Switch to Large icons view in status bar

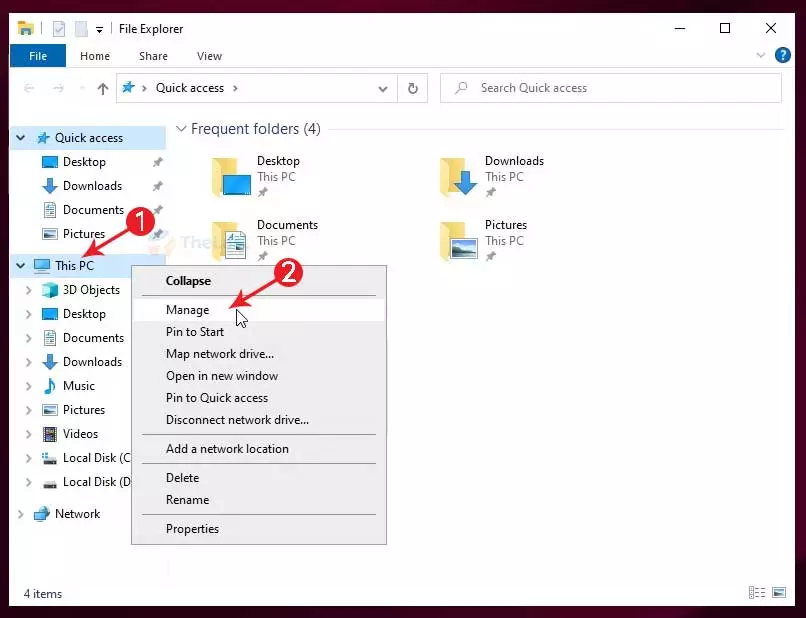tap(779, 593)
